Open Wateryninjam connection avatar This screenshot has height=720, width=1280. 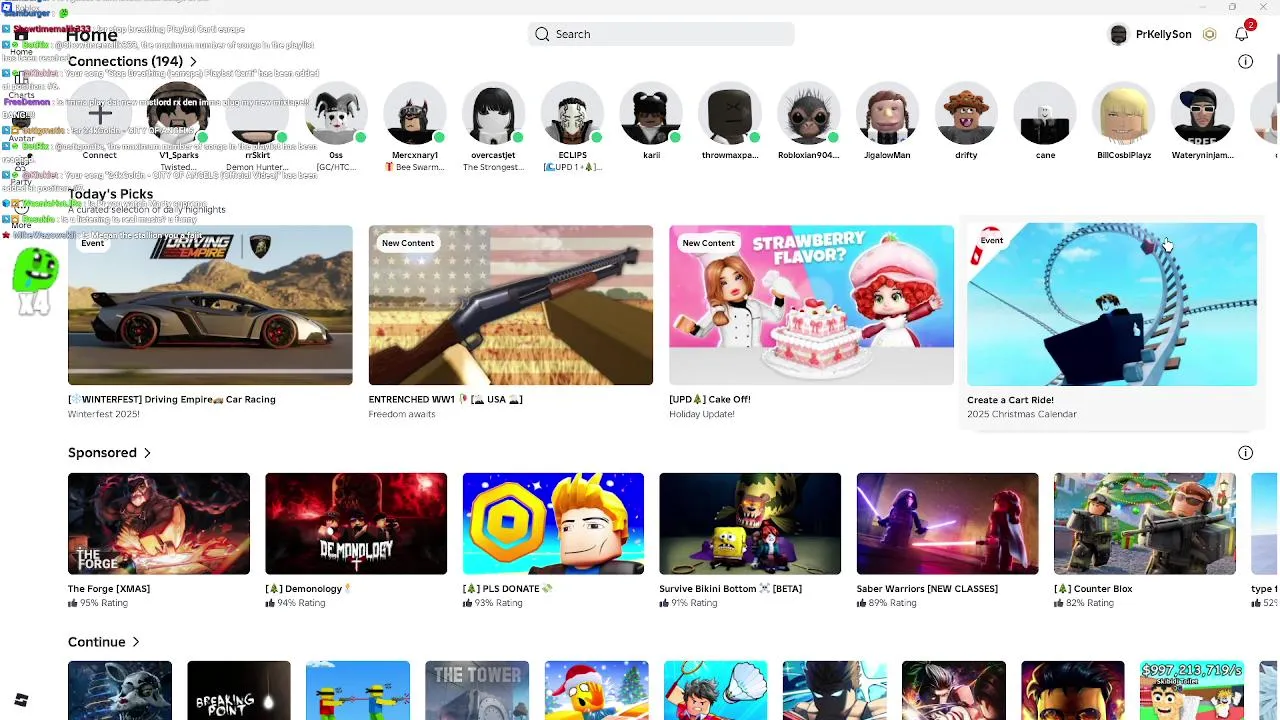pos(1202,114)
